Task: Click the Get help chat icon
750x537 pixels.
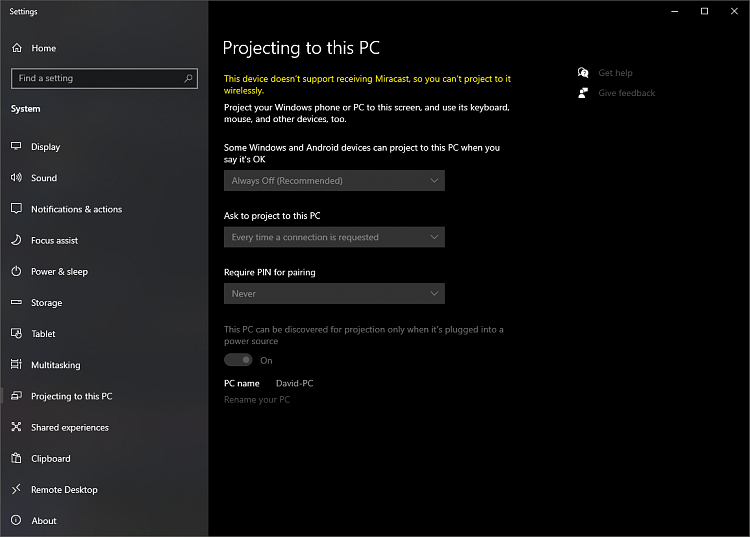Action: tap(583, 73)
